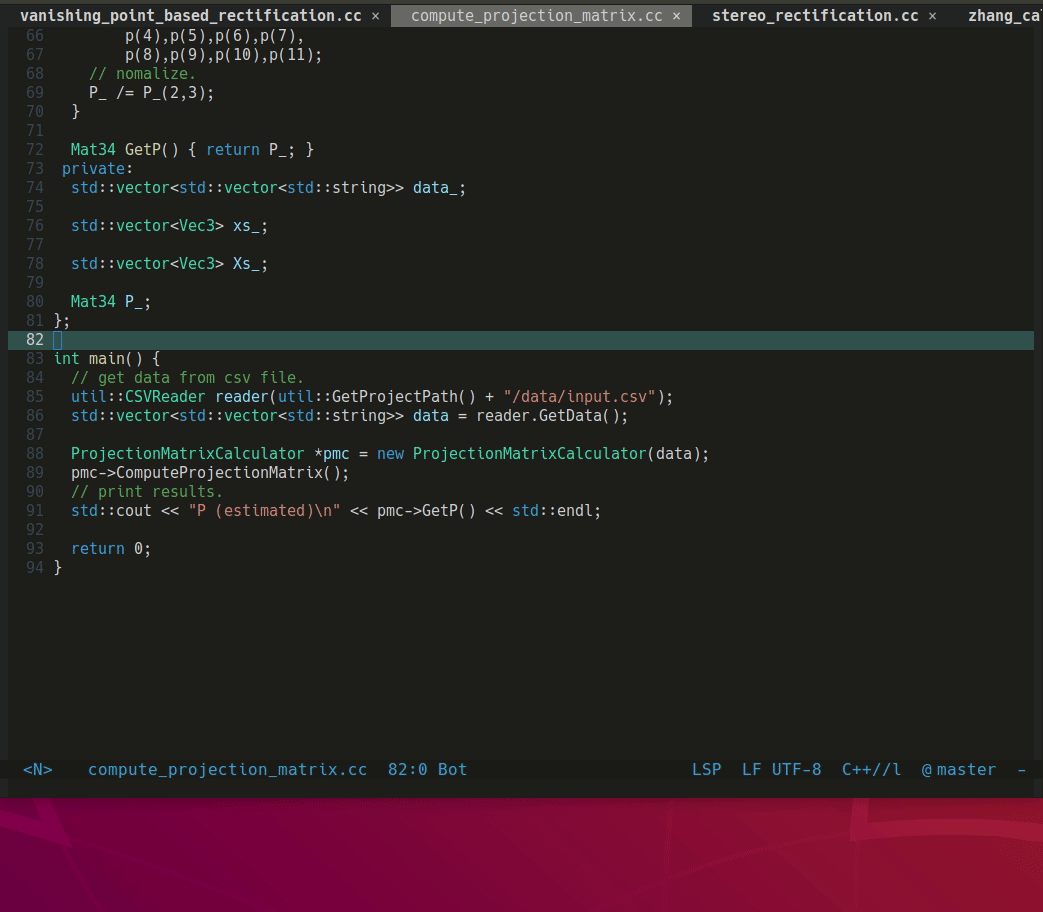Click closing brace on line 94
This screenshot has height=912, width=1043.
pyautogui.click(x=58, y=567)
